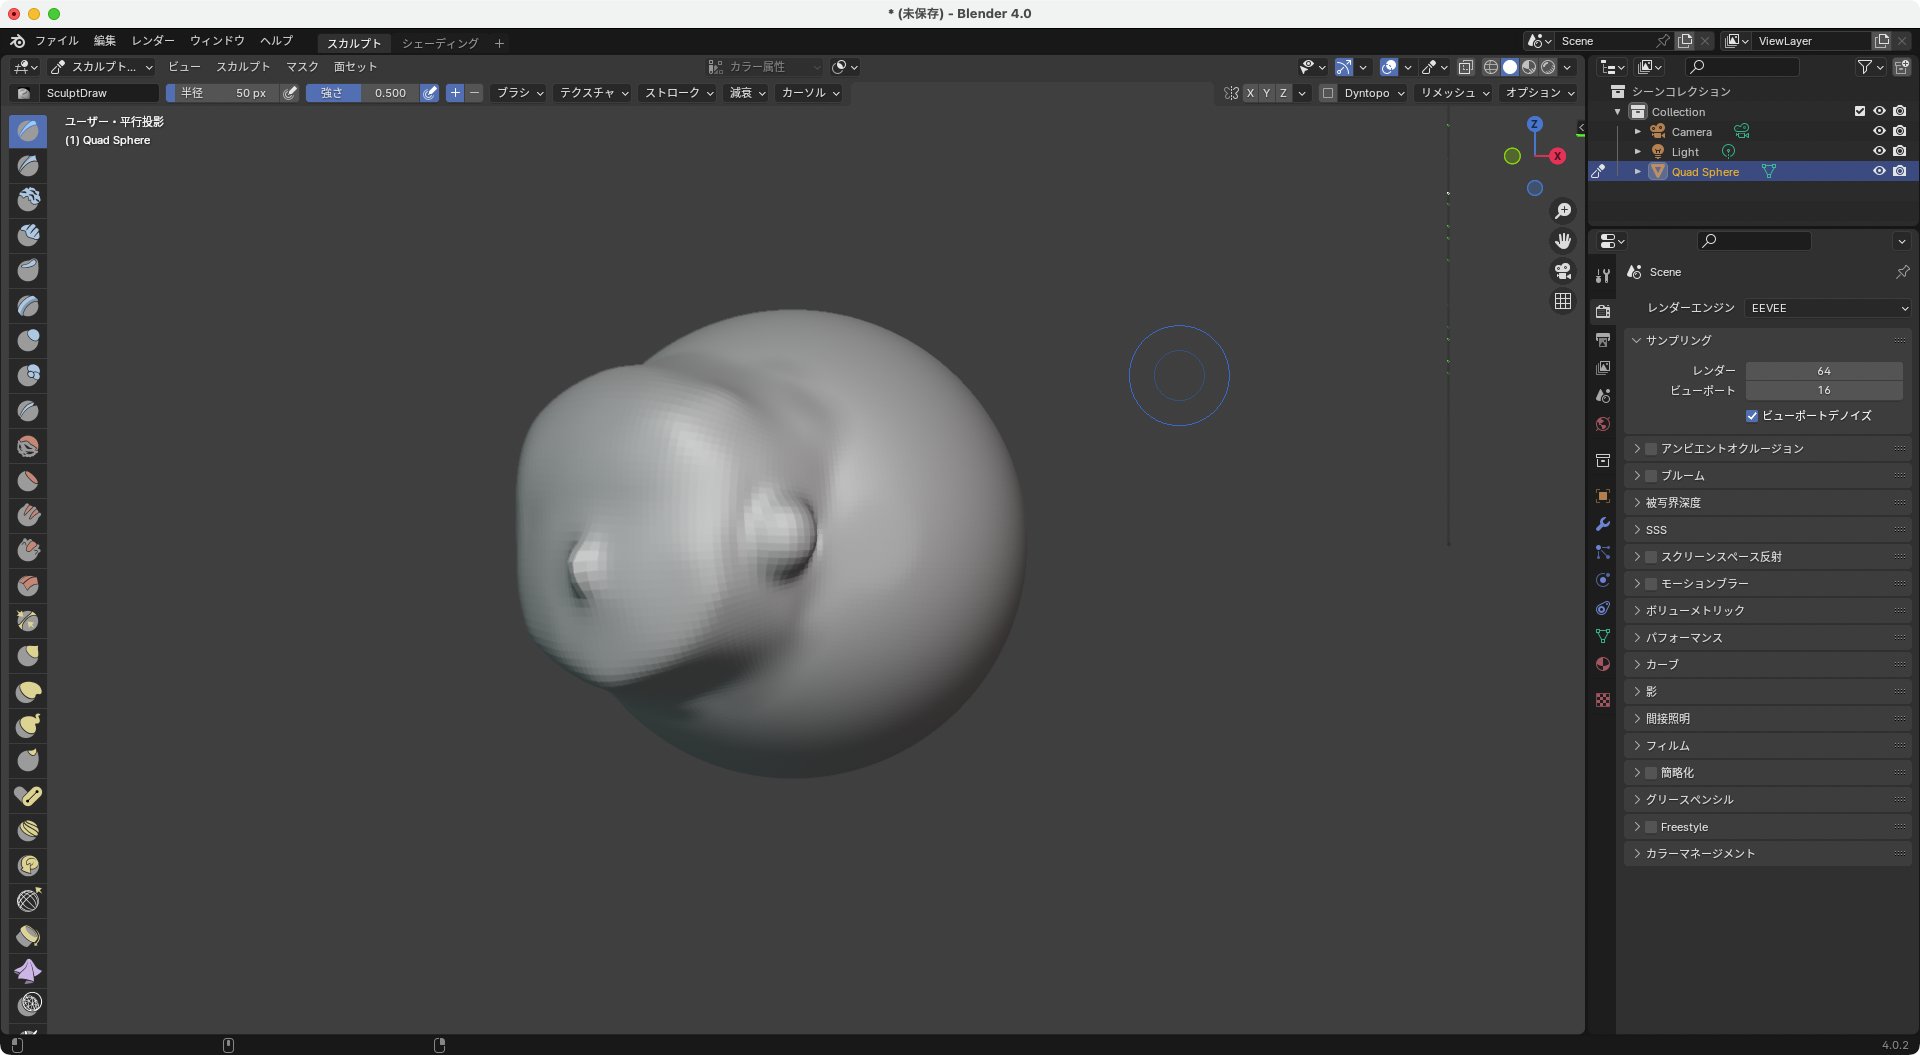
Task: Open the ファイル menu
Action: pos(57,41)
